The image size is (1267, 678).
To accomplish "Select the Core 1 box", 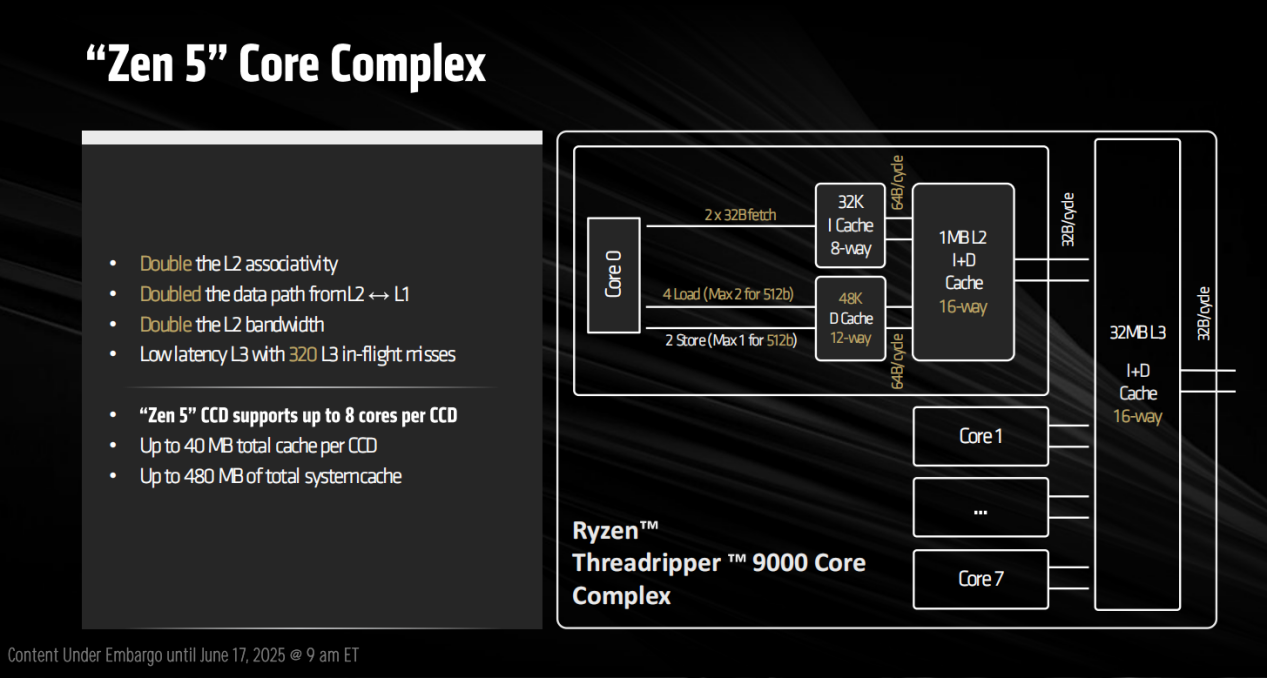I will click(980, 436).
